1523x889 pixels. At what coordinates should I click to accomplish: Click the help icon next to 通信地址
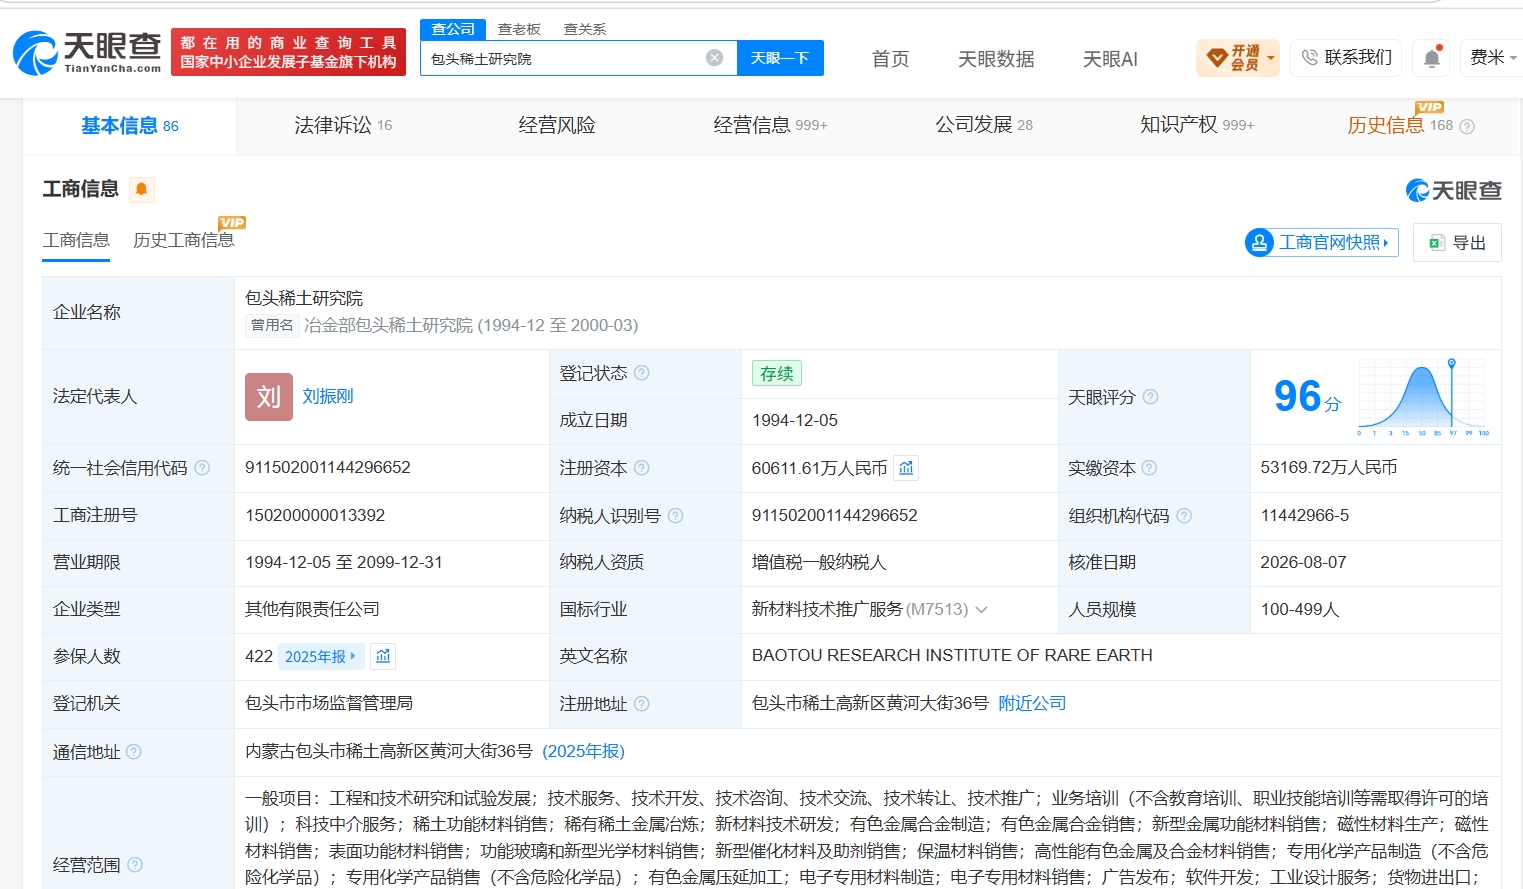point(134,752)
